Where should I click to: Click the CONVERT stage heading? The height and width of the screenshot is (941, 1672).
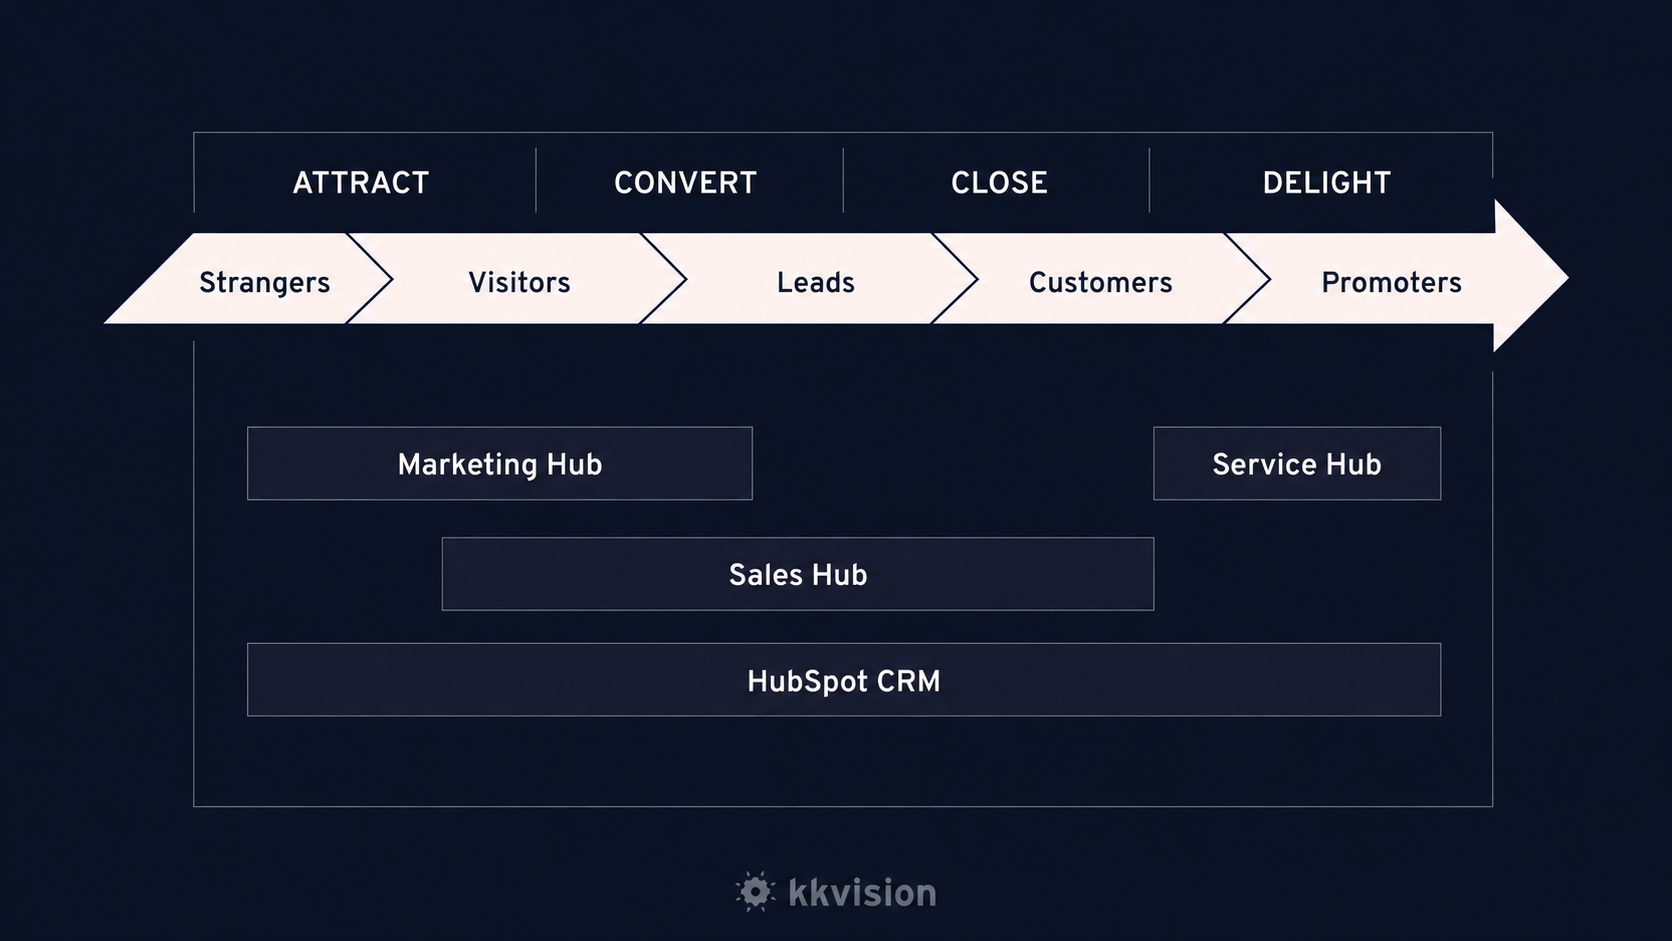coord(685,183)
